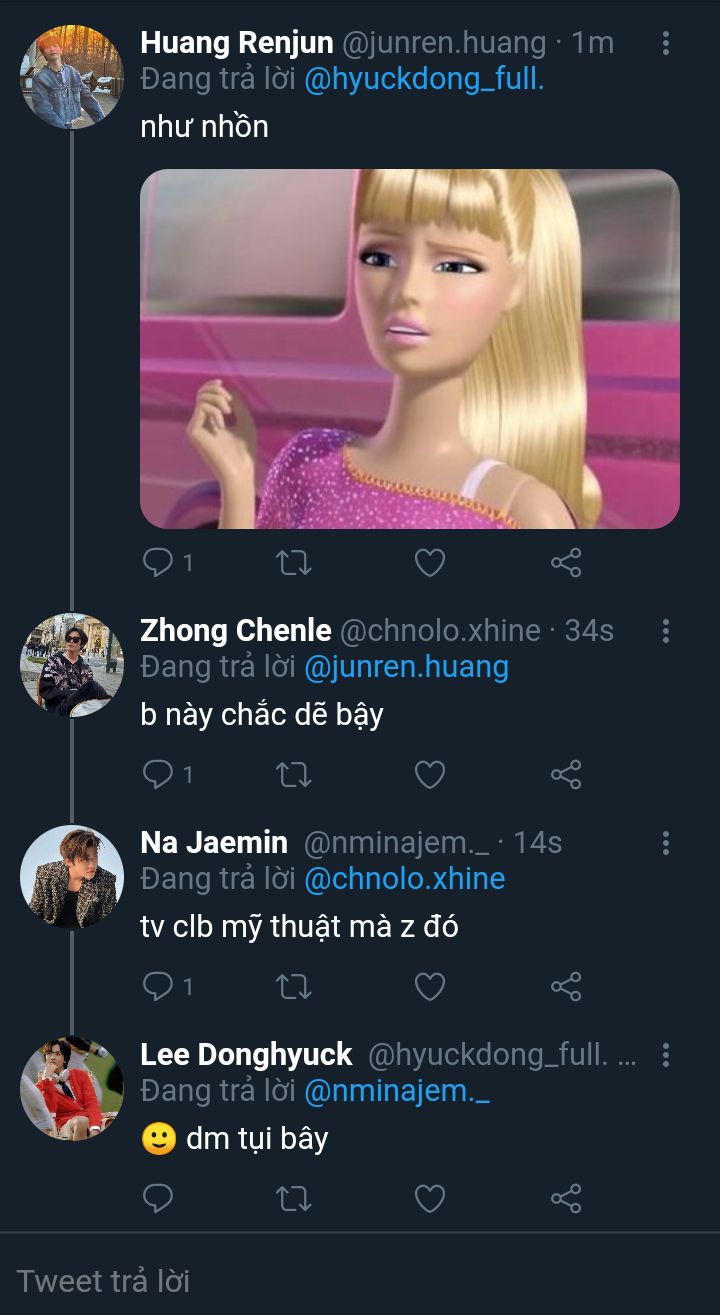This screenshot has height=1315, width=720.
Task: Reply to Huang Renjun's tweet
Action: (158, 563)
